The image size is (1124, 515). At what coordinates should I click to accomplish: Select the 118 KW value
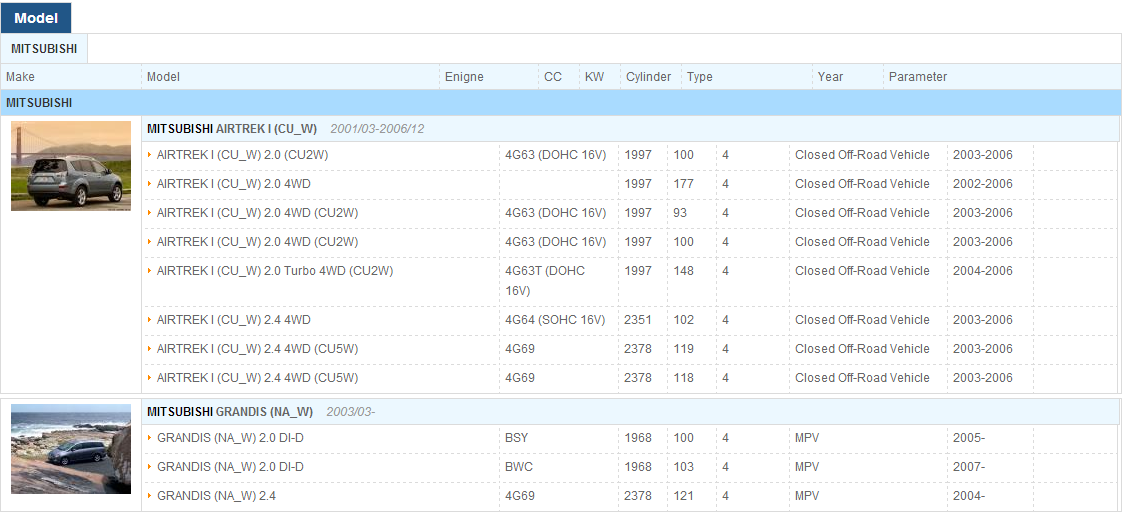coord(684,378)
